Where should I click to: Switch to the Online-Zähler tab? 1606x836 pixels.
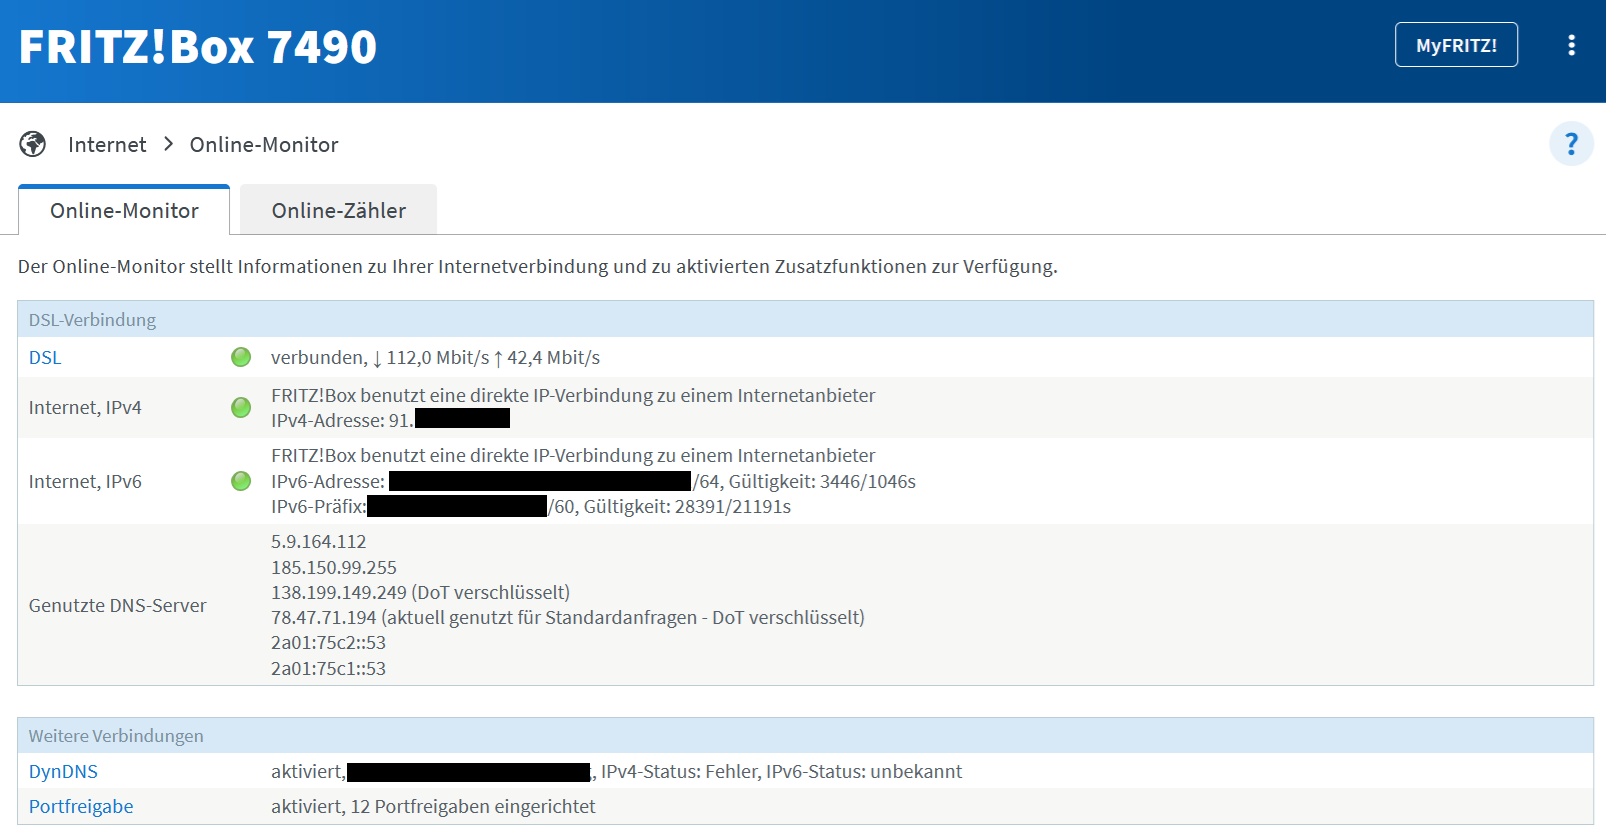pos(339,210)
